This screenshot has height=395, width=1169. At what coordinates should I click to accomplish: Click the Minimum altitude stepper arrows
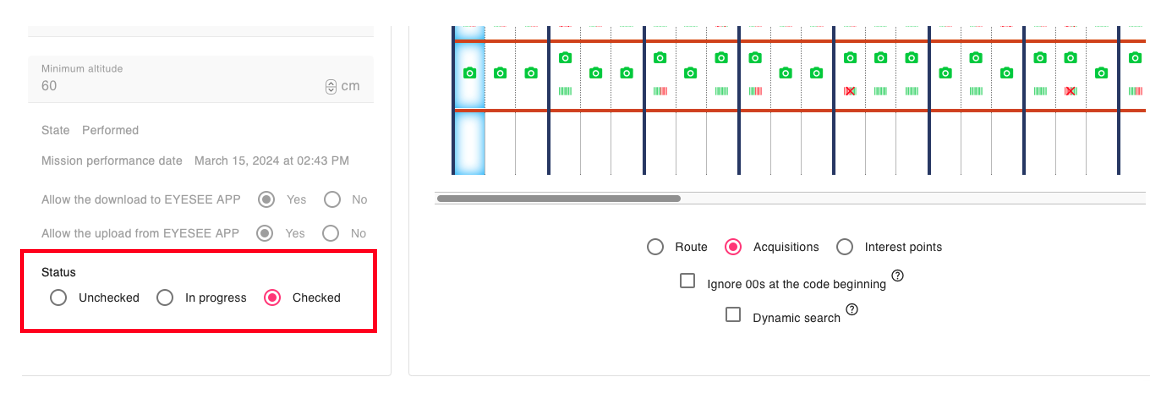pos(331,86)
